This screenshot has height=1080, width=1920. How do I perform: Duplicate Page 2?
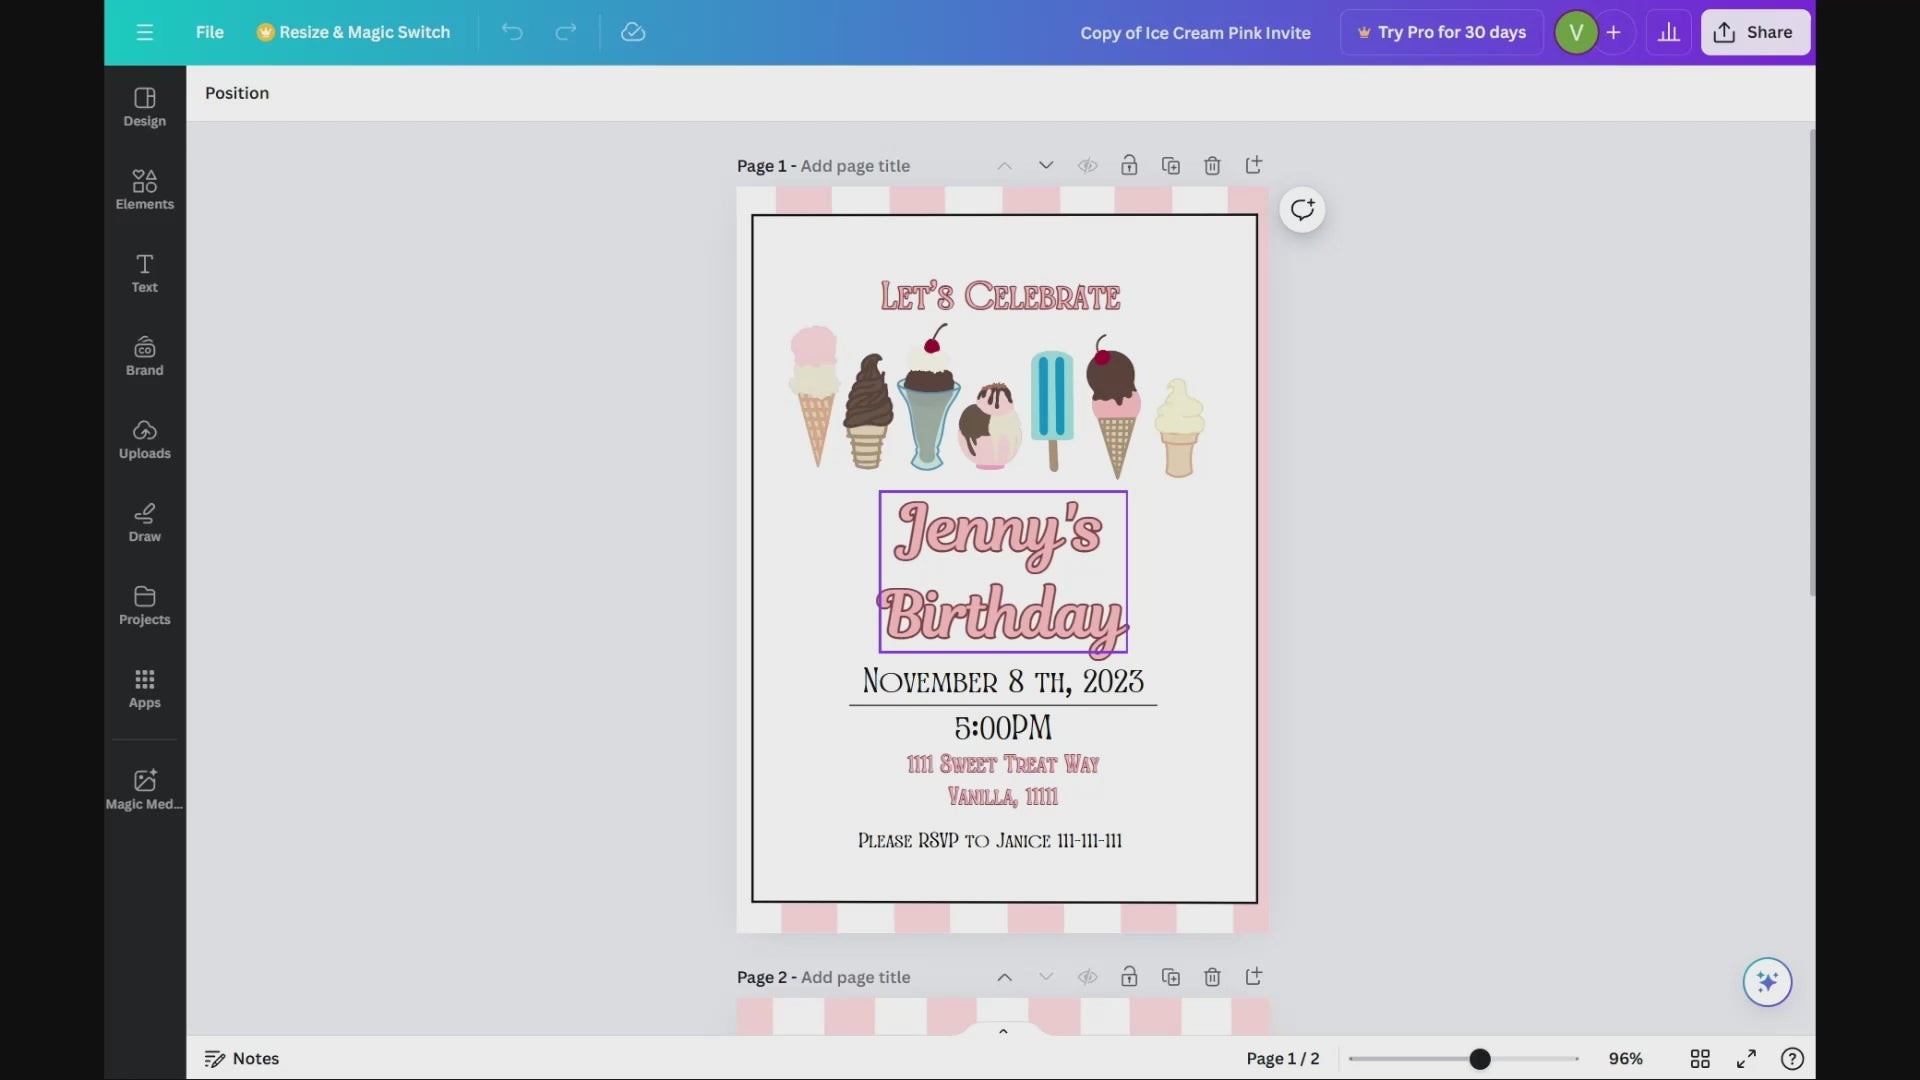tap(1171, 977)
